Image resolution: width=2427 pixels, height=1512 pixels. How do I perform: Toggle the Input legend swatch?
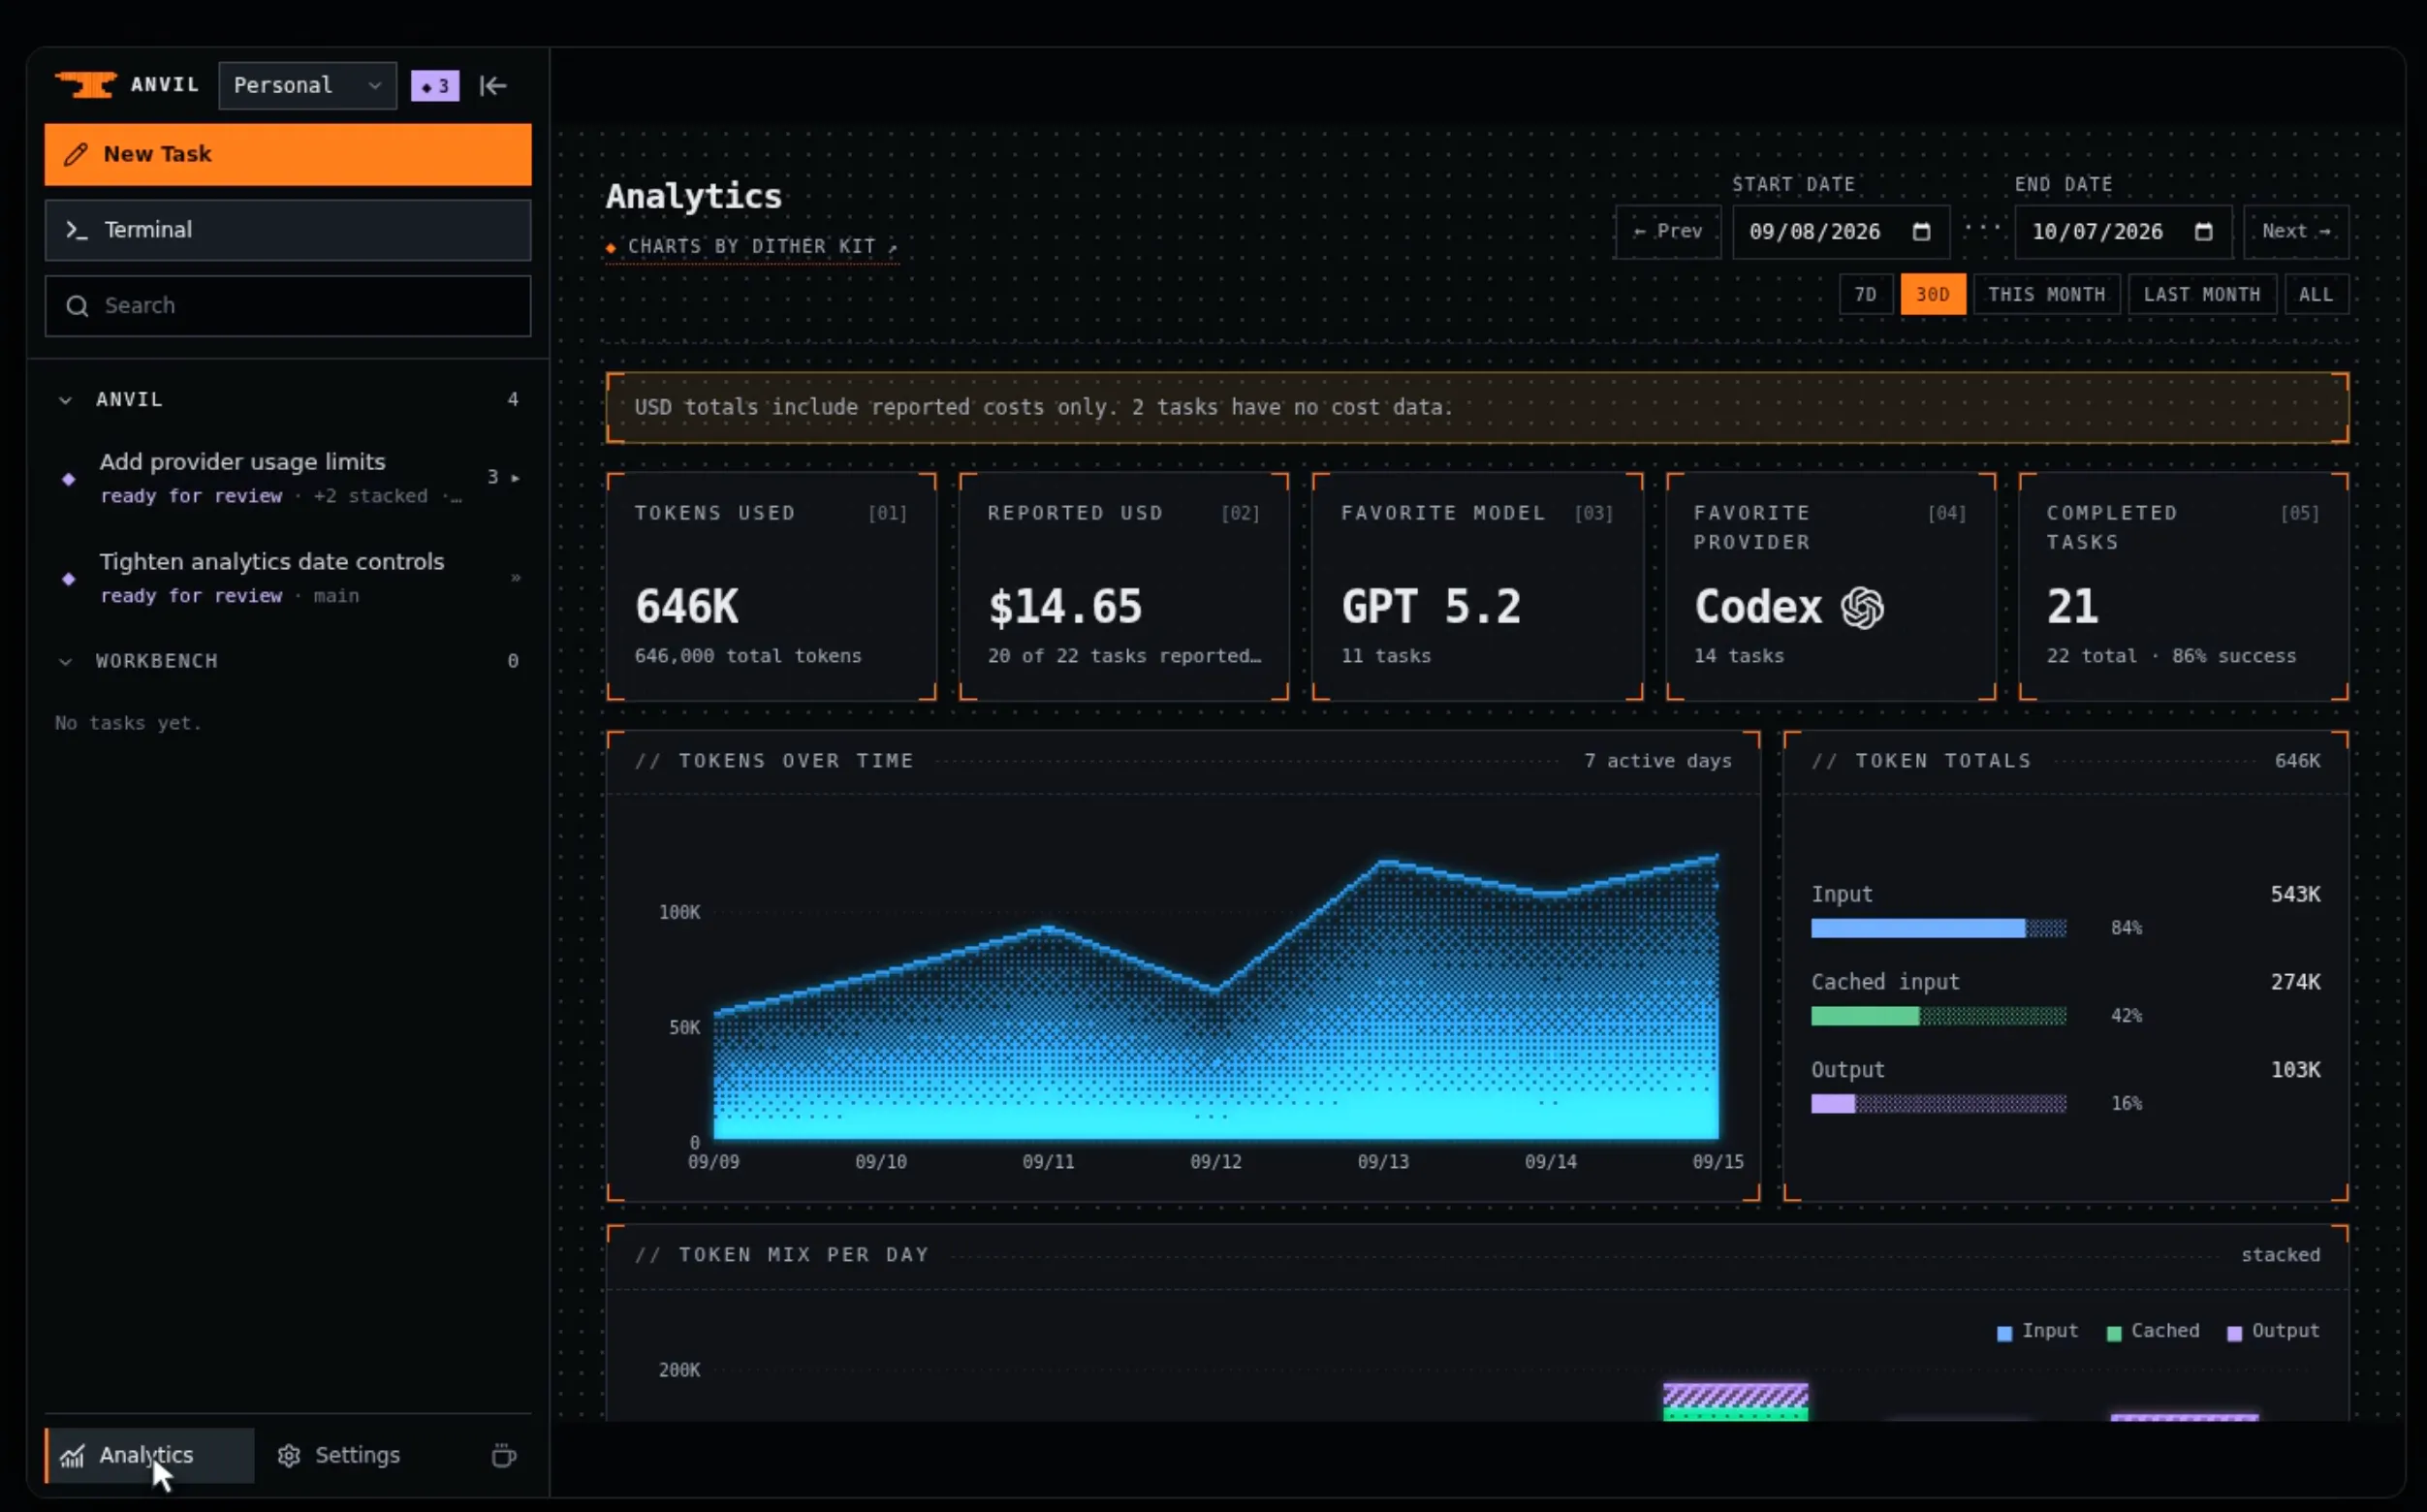pyautogui.click(x=2004, y=1333)
